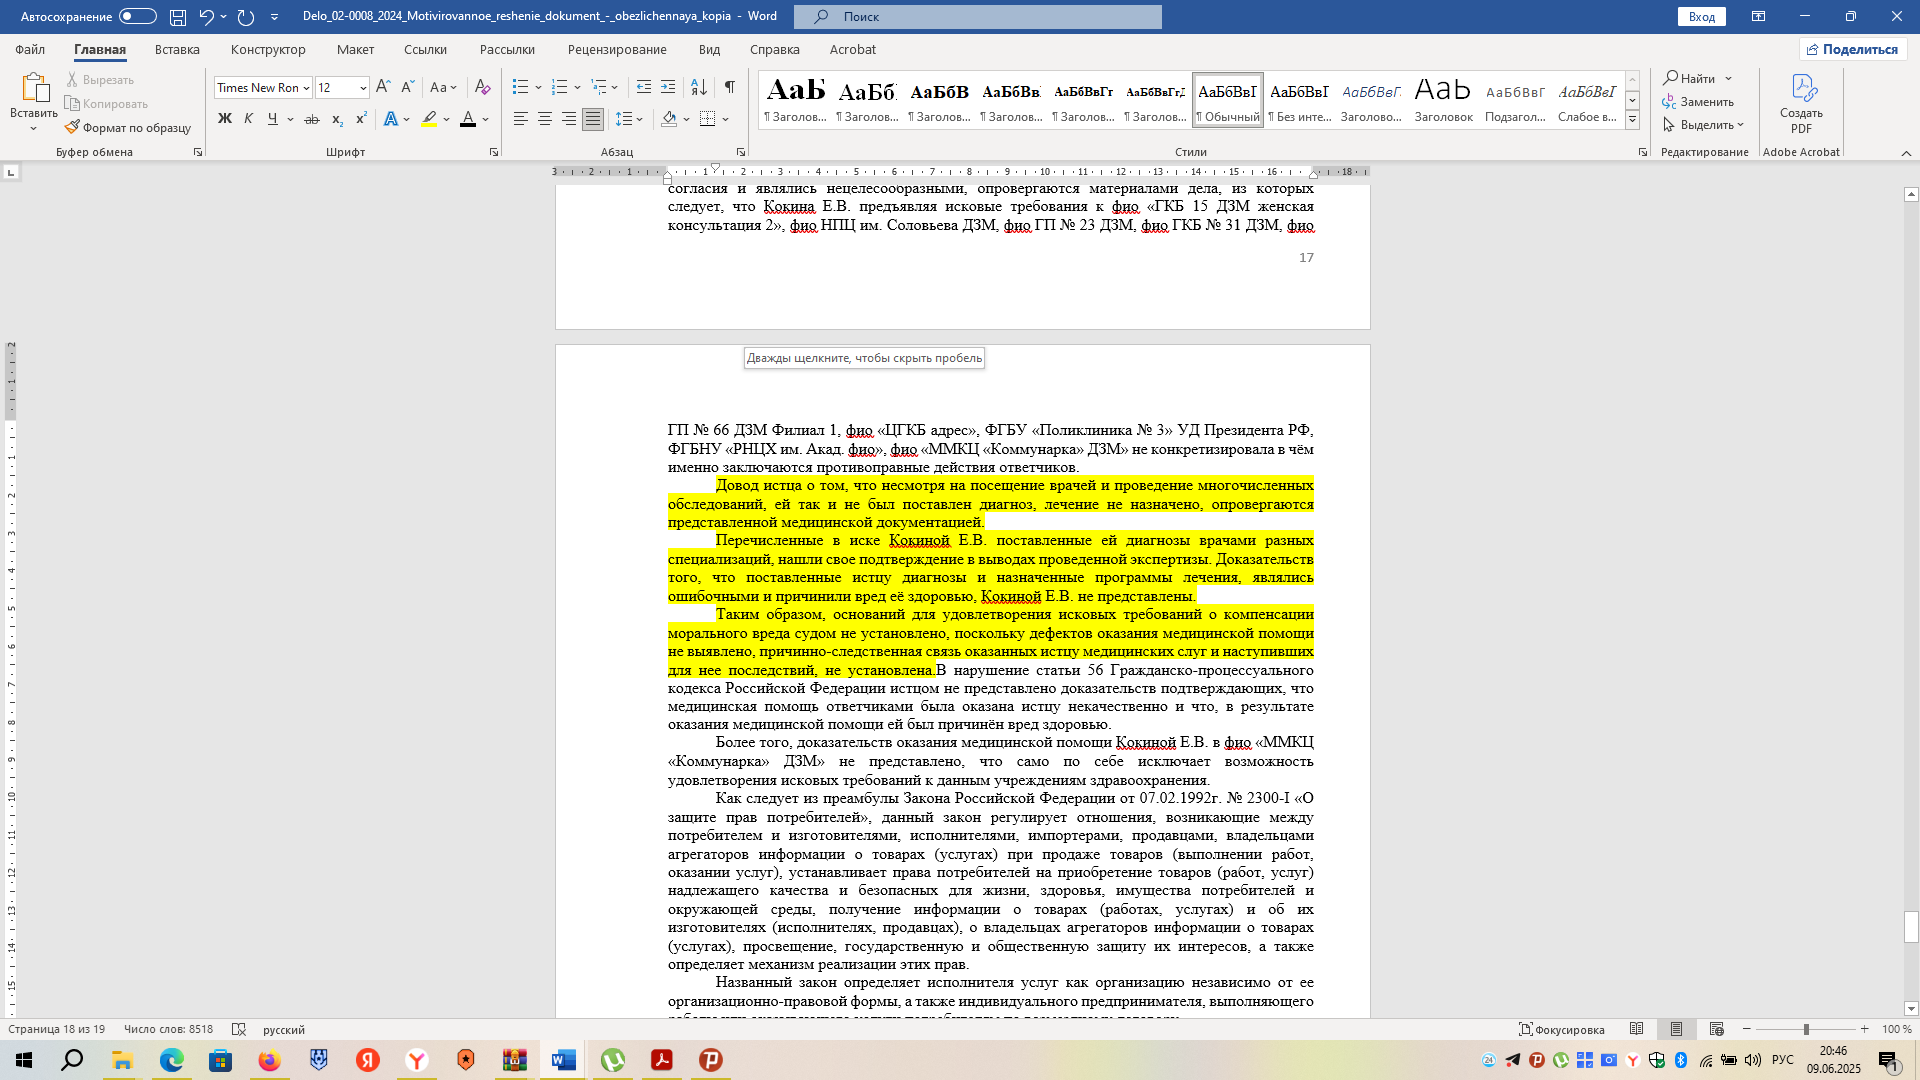The height and width of the screenshot is (1080, 1920).
Task: Center the paragraph text
Action: tap(545, 119)
